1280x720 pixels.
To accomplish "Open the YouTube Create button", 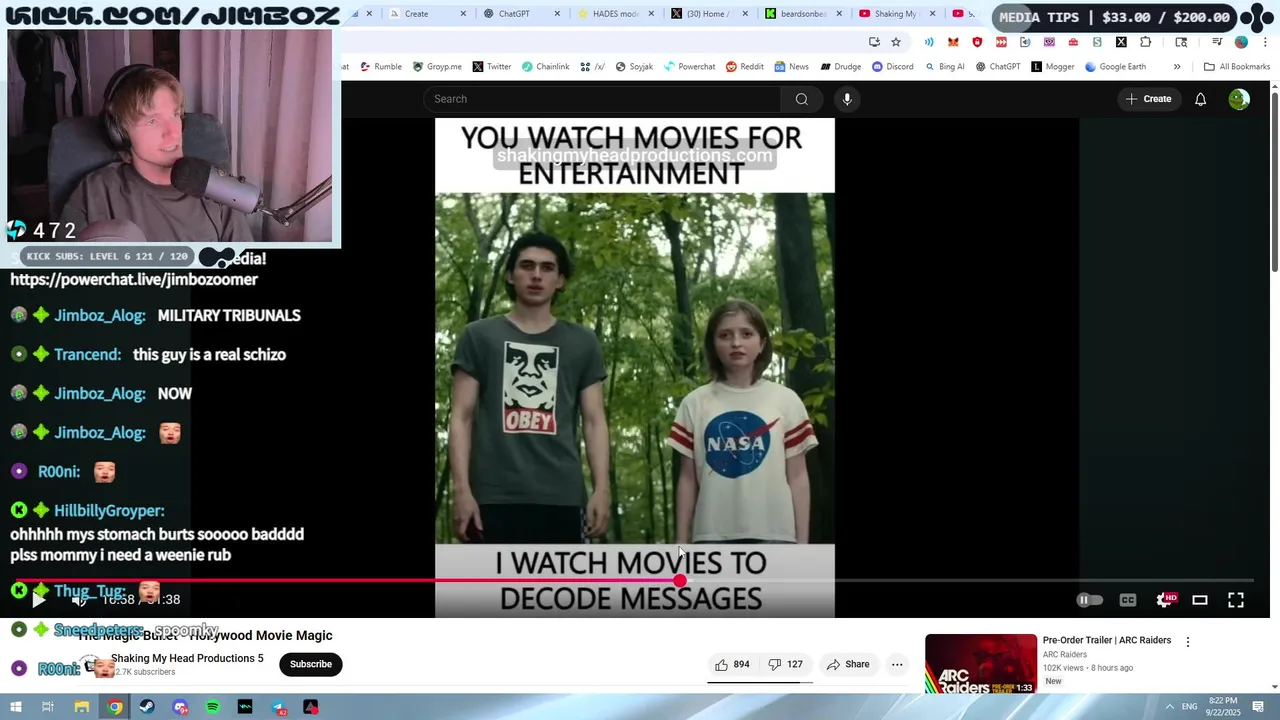I will (x=1148, y=99).
